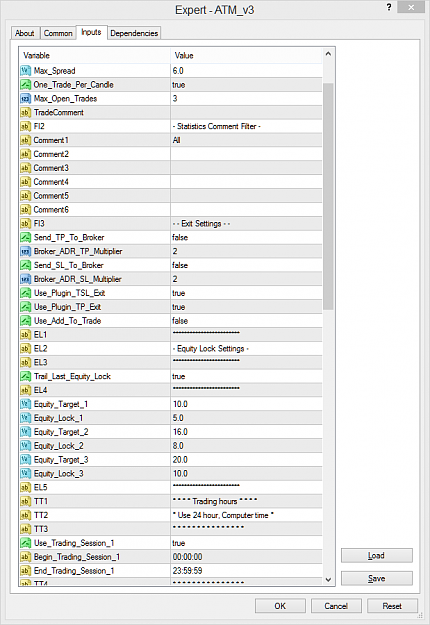Select the Trail_Last_Equity_Lock variable name
The height and width of the screenshot is (625, 430).
pyautogui.click(x=72, y=376)
